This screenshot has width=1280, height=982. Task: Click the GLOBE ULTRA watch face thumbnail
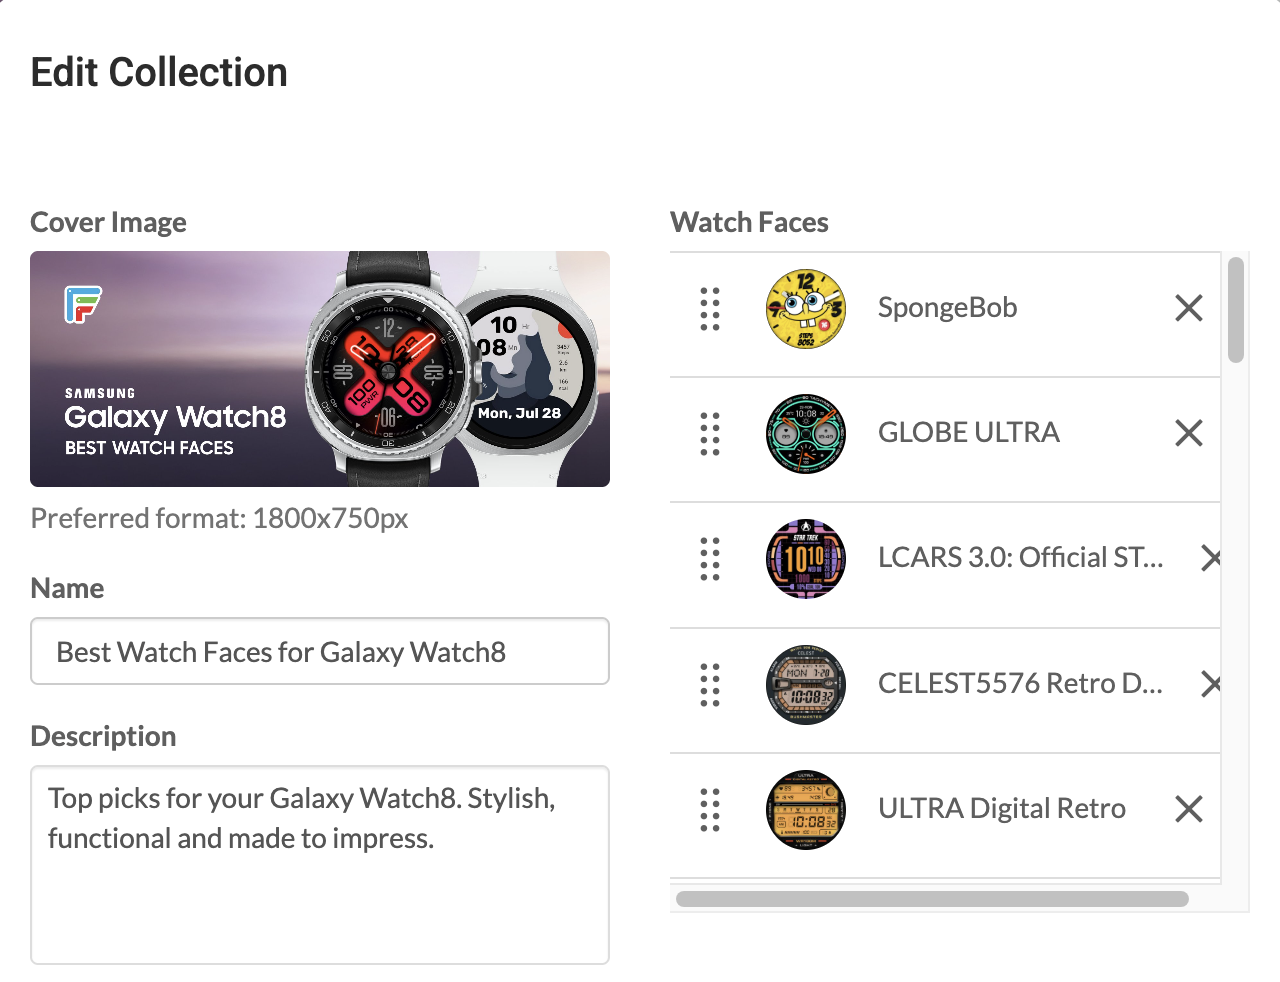pyautogui.click(x=805, y=434)
